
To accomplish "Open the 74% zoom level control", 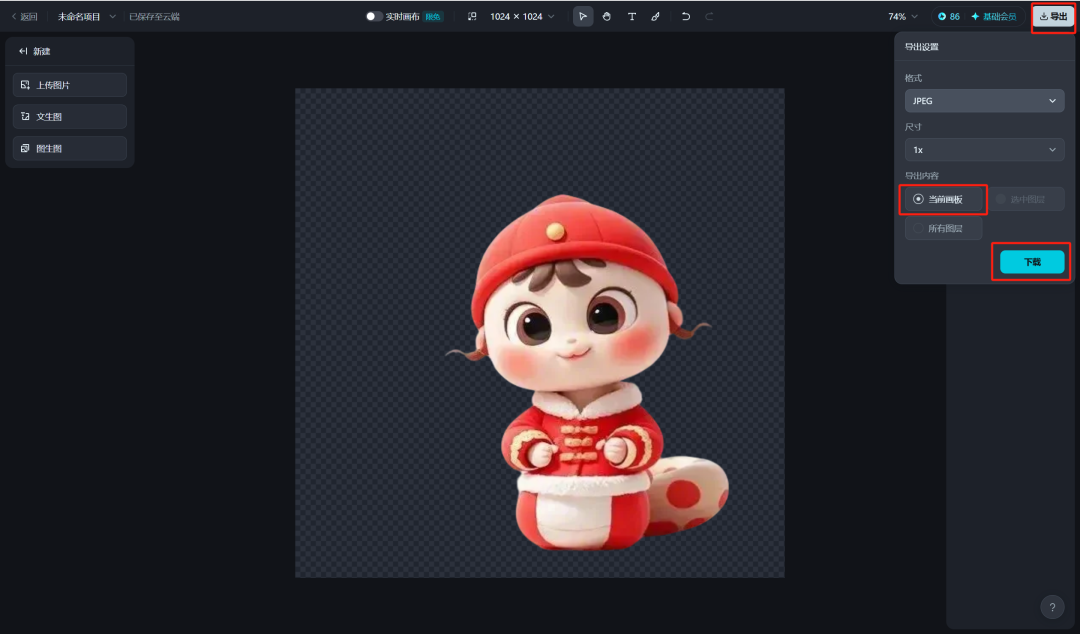I will (897, 16).
